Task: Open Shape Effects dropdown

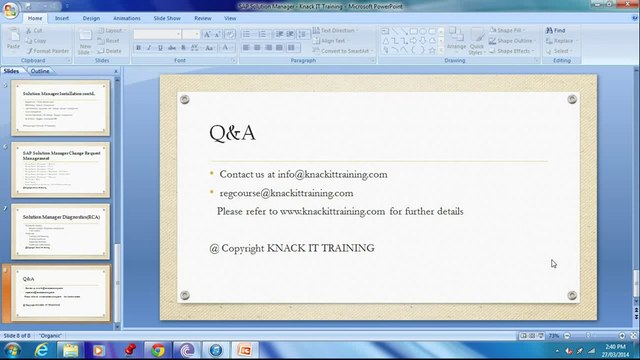Action: 512,51
